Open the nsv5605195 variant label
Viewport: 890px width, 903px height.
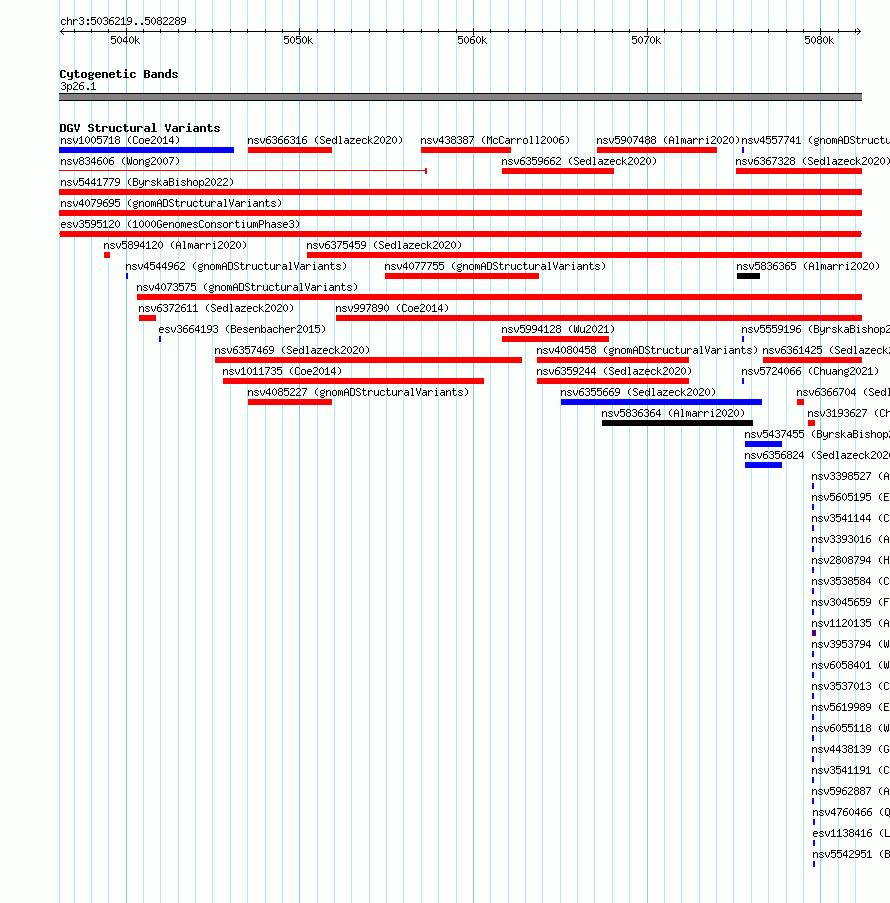click(x=850, y=498)
